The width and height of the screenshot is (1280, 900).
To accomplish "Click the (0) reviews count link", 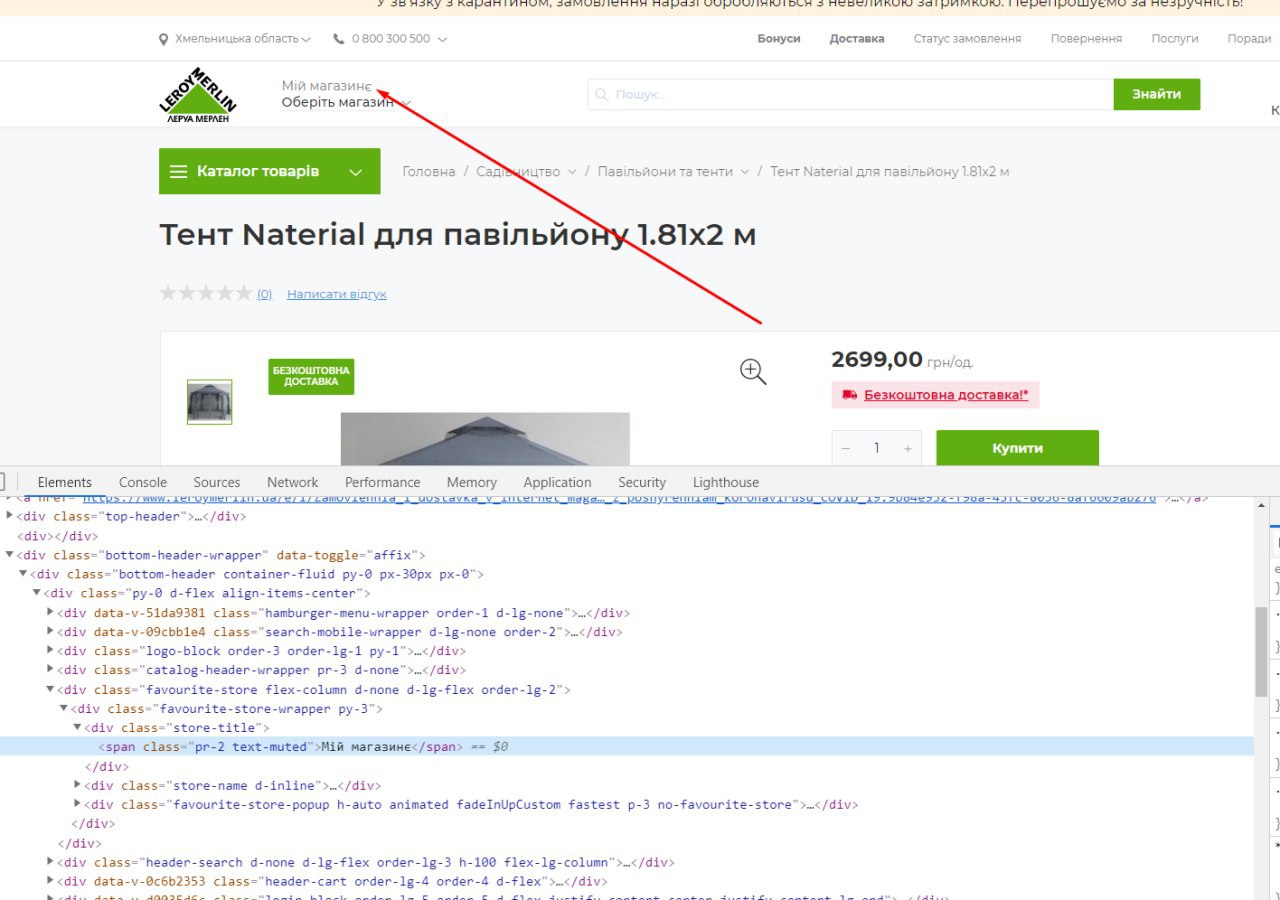I will [x=264, y=294].
